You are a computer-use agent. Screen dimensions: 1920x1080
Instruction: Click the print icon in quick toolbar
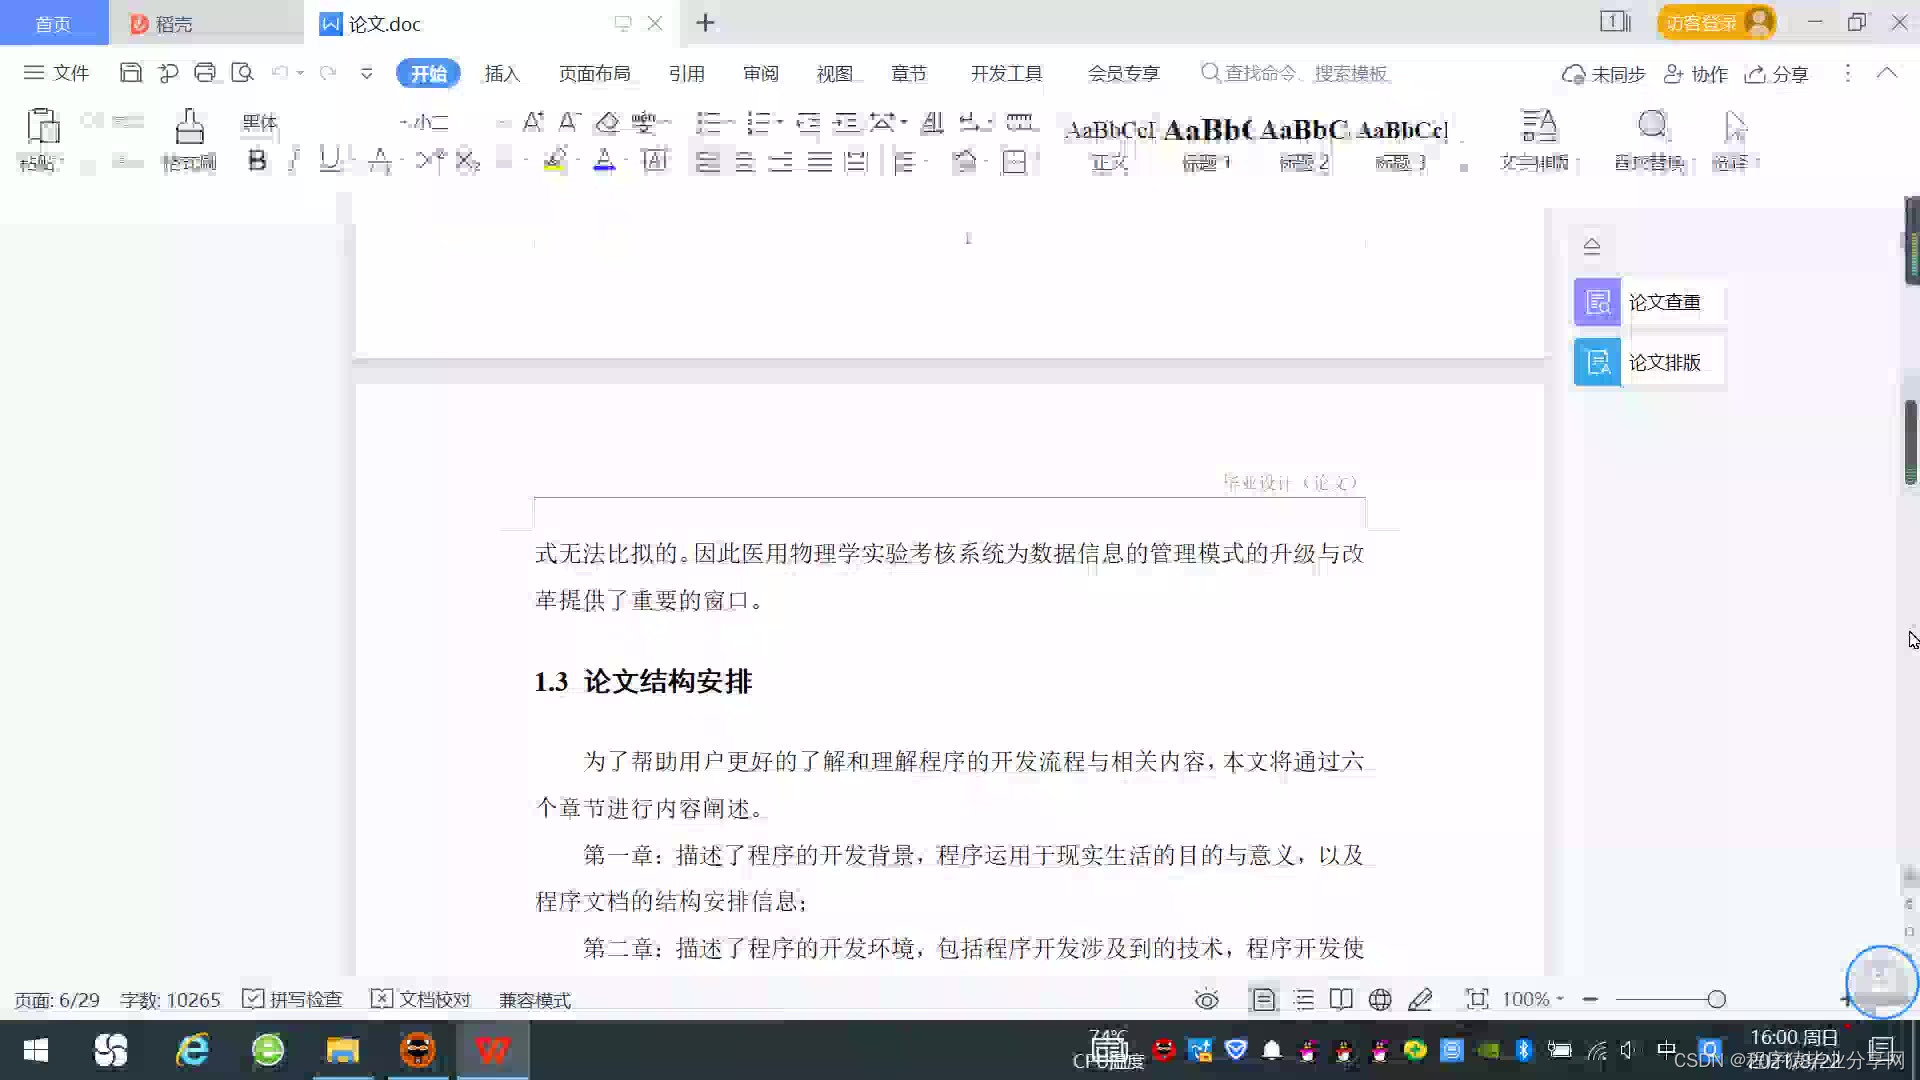(x=205, y=73)
